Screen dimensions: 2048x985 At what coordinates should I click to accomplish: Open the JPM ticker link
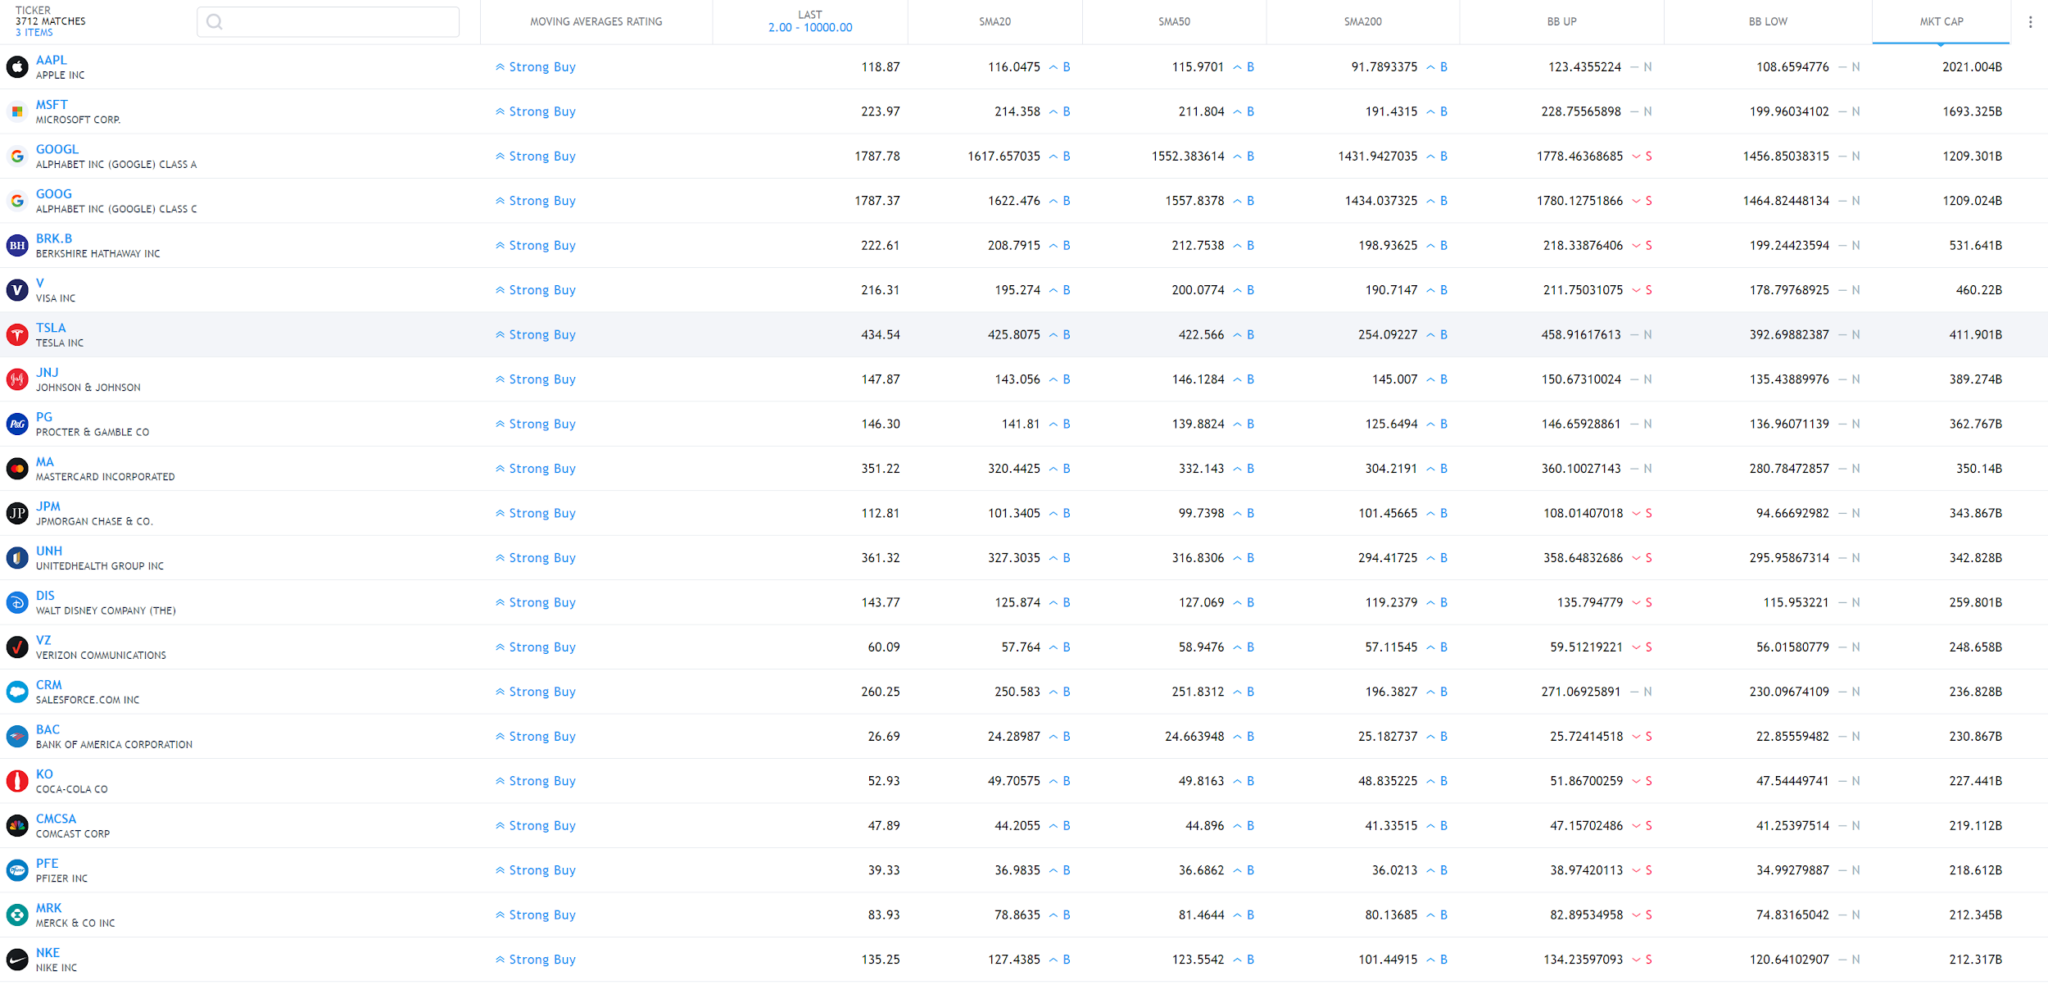click(x=48, y=506)
